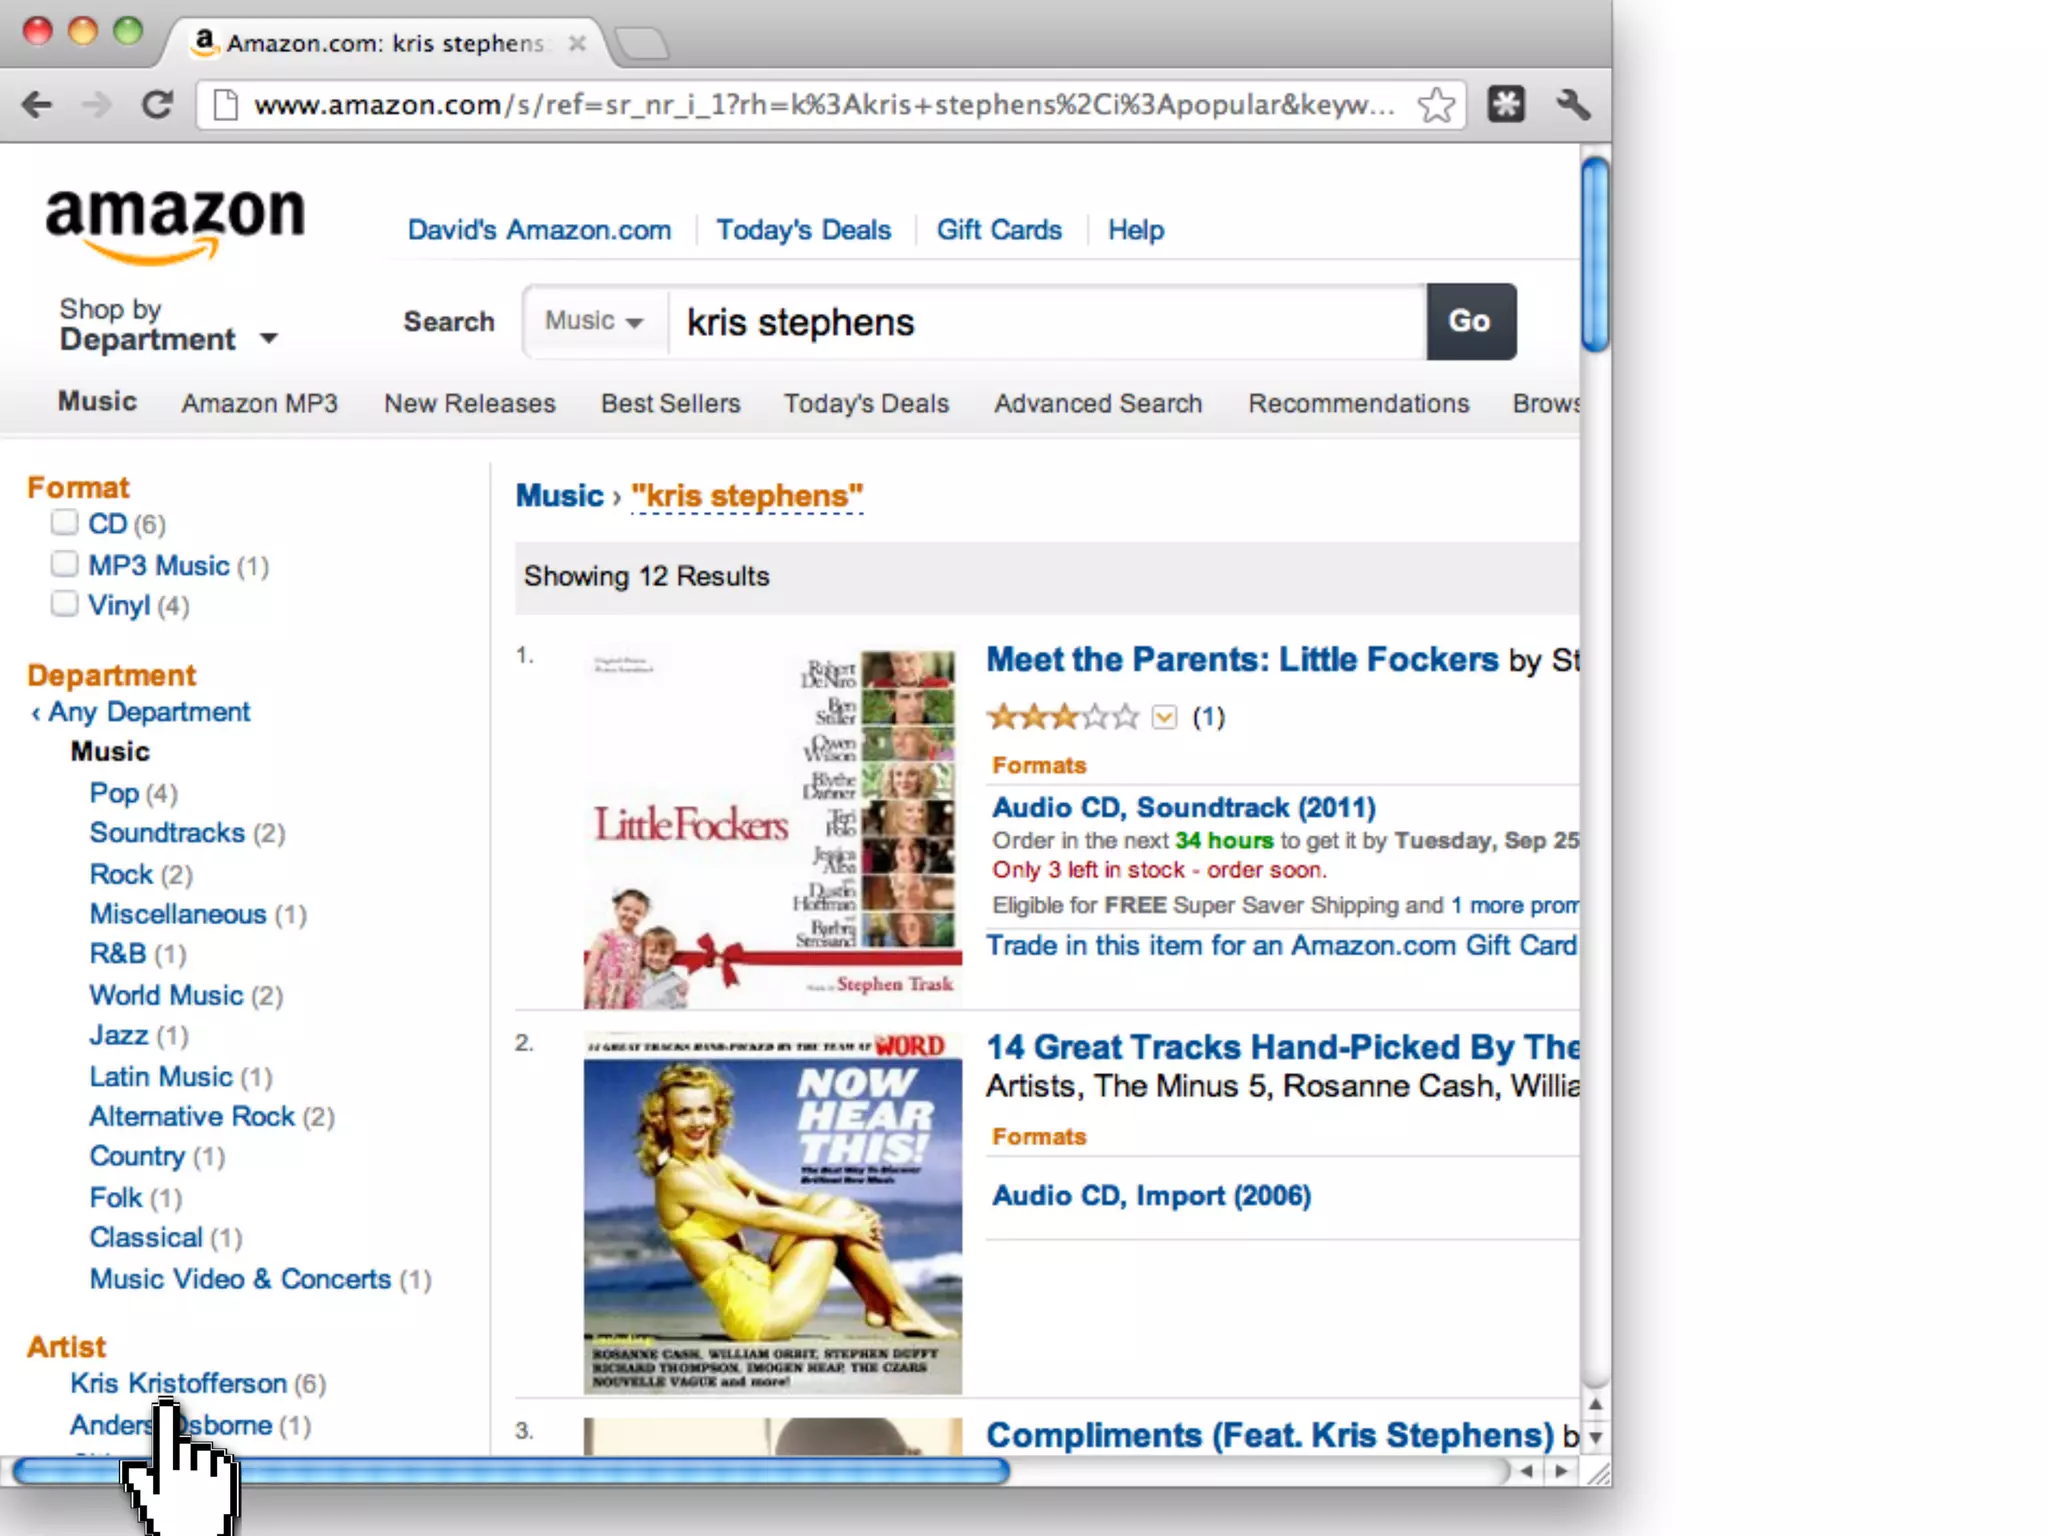Open a new browser tab
Screen dimensions: 2048x1536
point(640,43)
